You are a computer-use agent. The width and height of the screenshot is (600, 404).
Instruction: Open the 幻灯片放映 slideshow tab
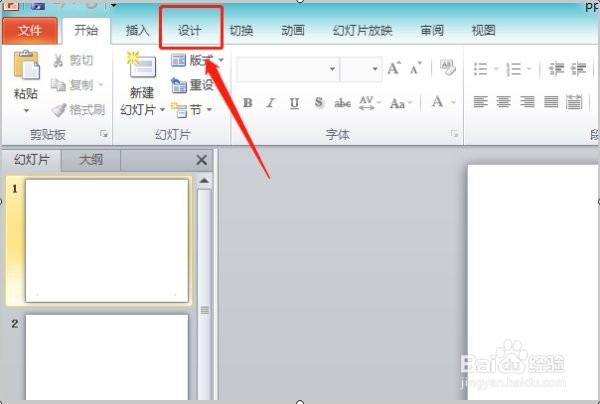(362, 30)
